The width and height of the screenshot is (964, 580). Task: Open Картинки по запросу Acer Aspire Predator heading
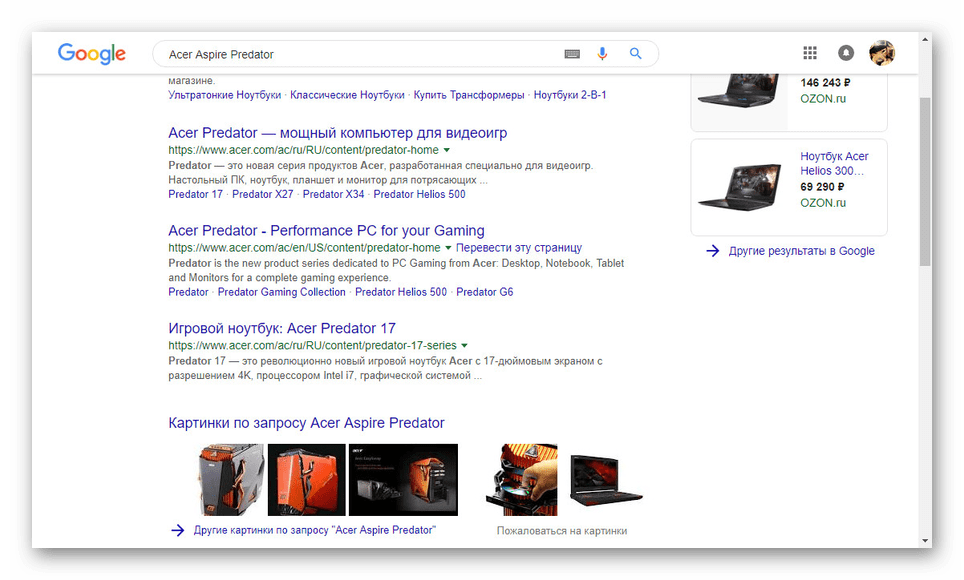pyautogui.click(x=306, y=423)
